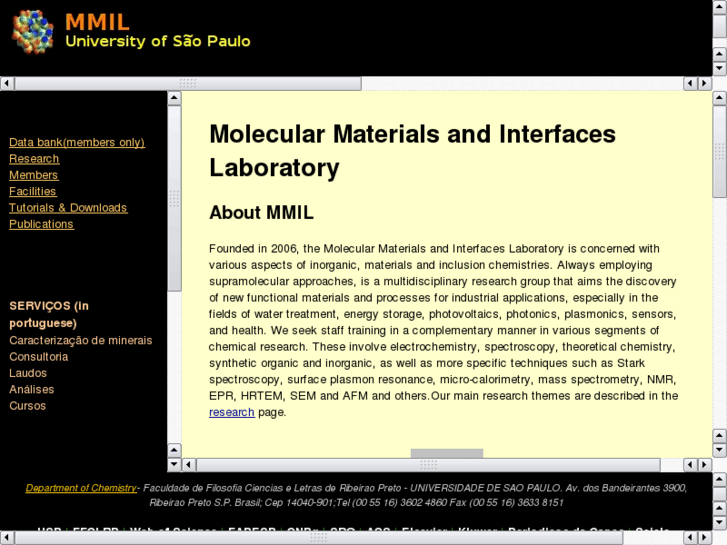Click the scroll-down arrow of main content vertical scrollbar
Viewport: 727px width, 545px height.
point(720,450)
